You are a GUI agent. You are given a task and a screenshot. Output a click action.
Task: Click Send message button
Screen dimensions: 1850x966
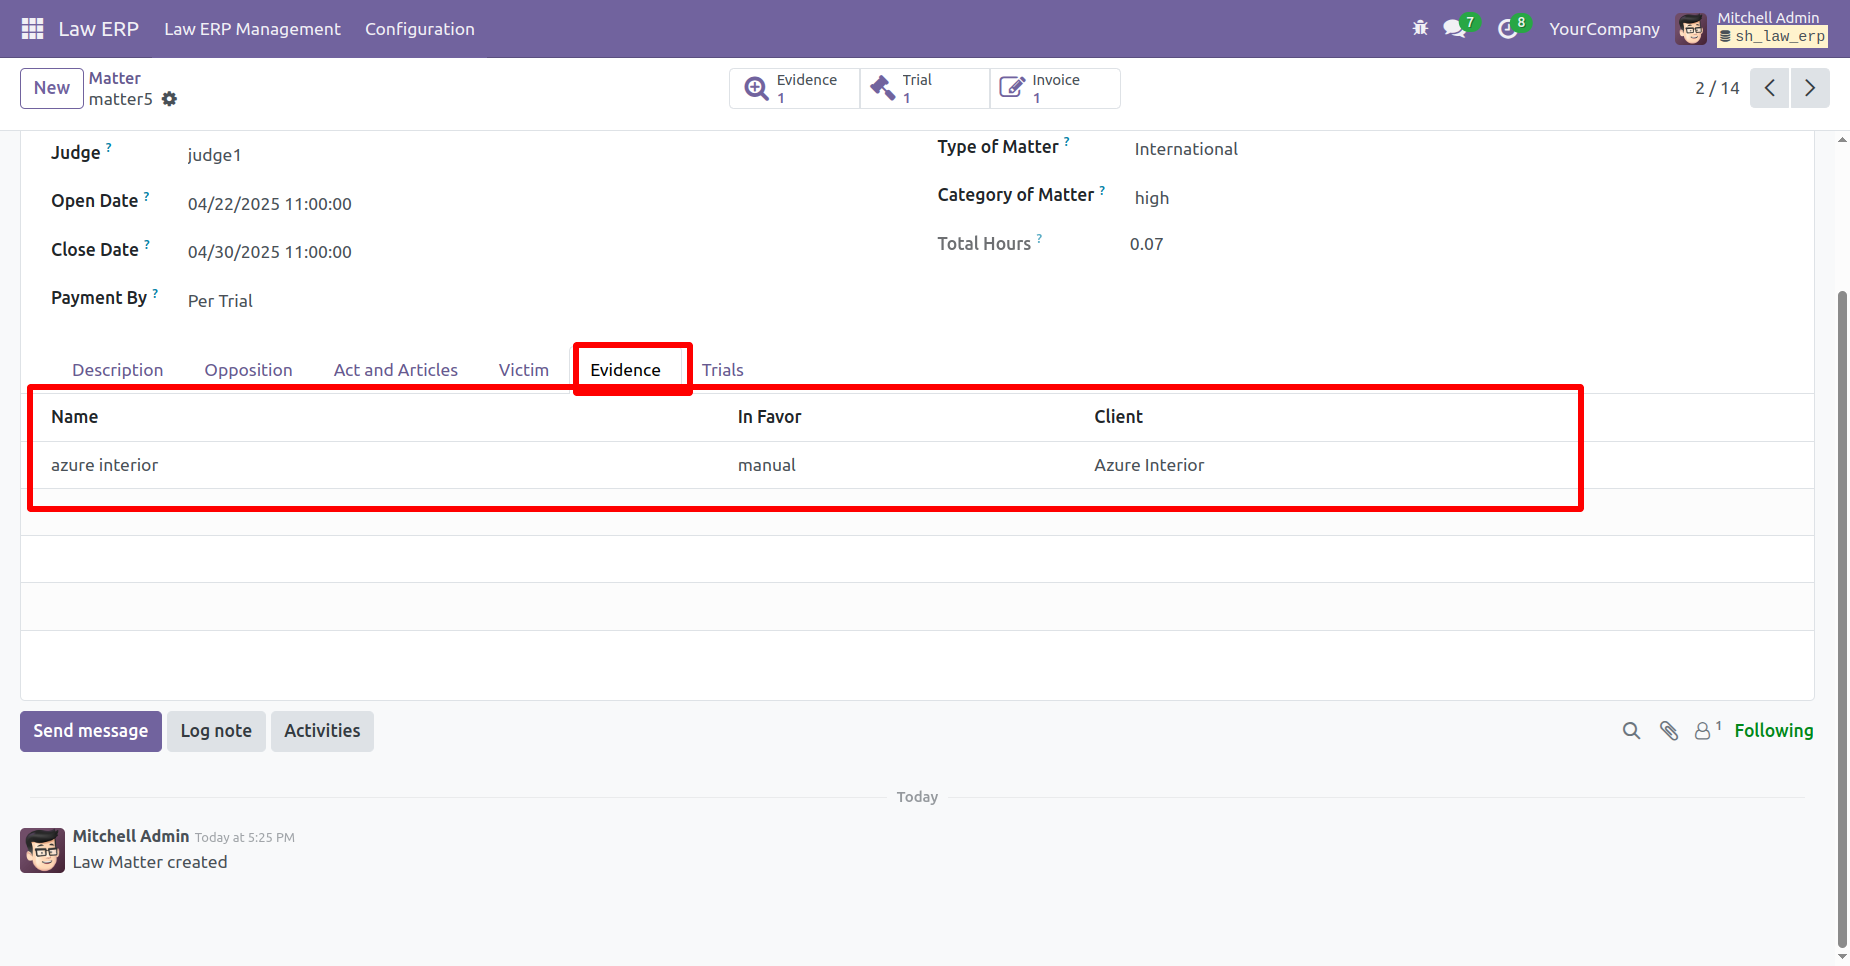(x=91, y=731)
